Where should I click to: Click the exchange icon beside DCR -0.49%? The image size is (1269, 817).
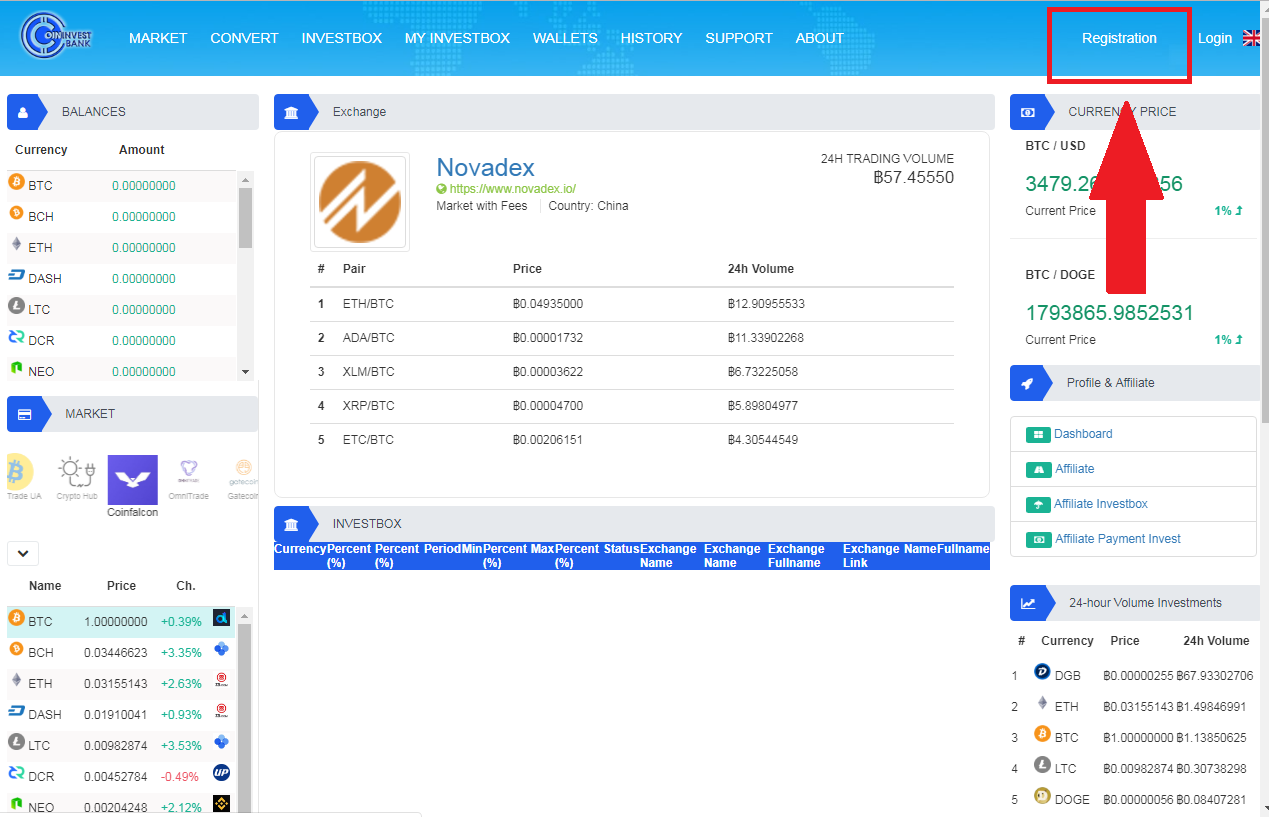point(221,773)
